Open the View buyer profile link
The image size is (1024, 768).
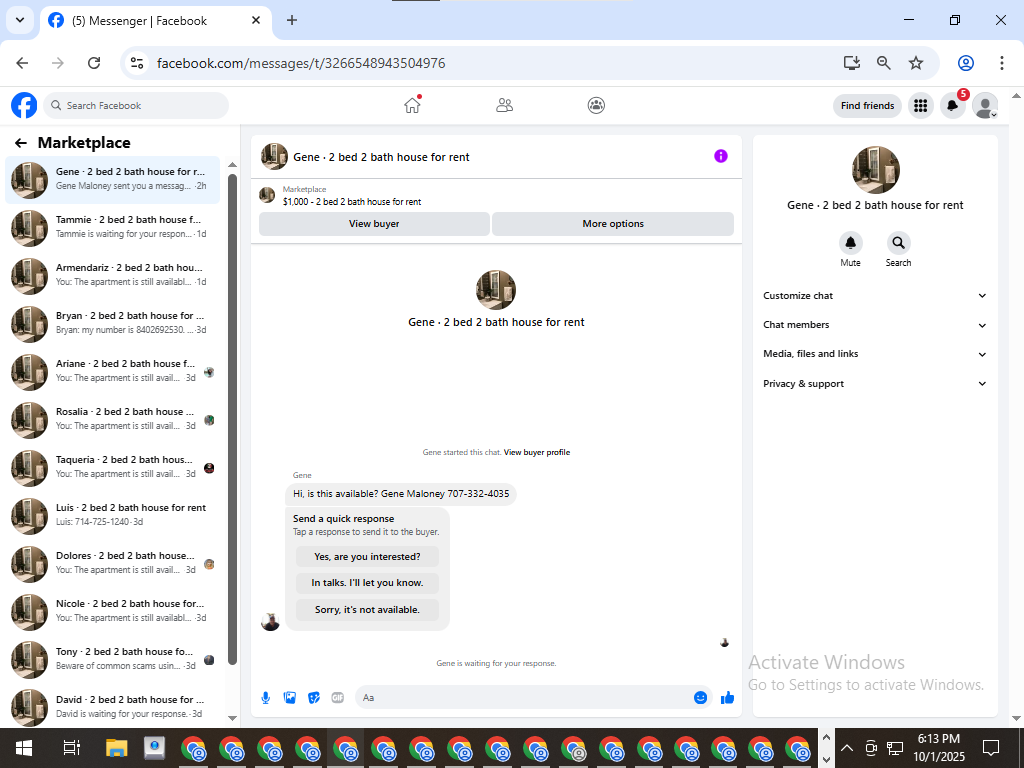pyautogui.click(x=537, y=453)
